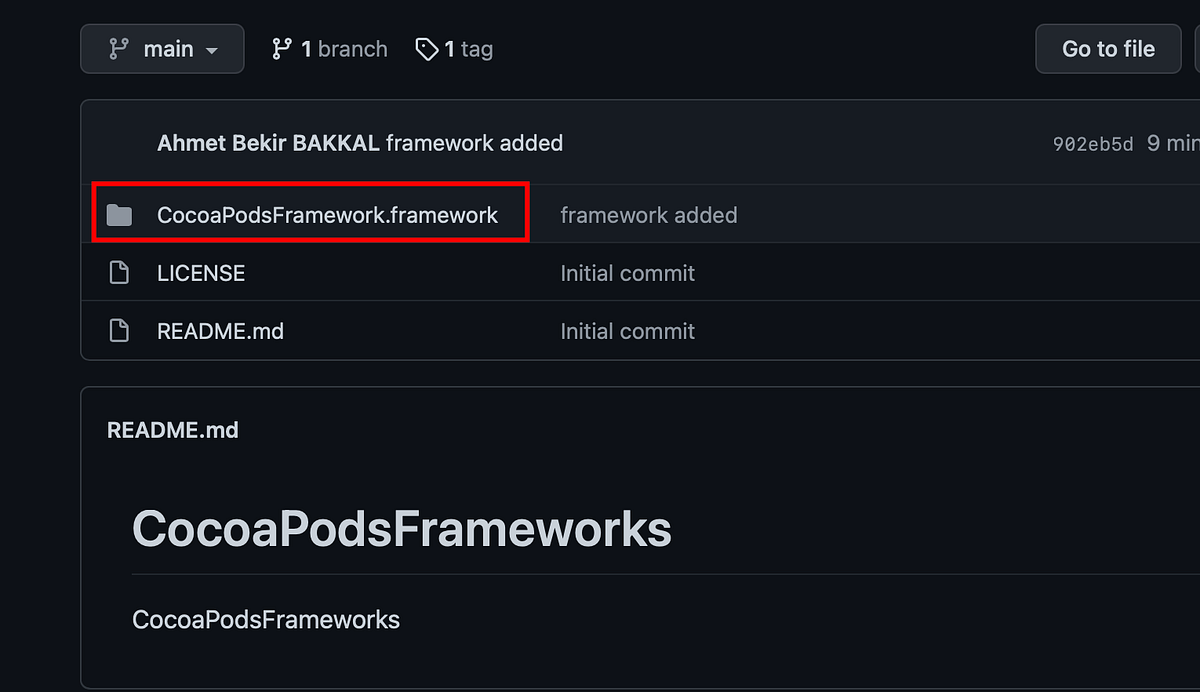View the repository's 1 tag

[453, 48]
